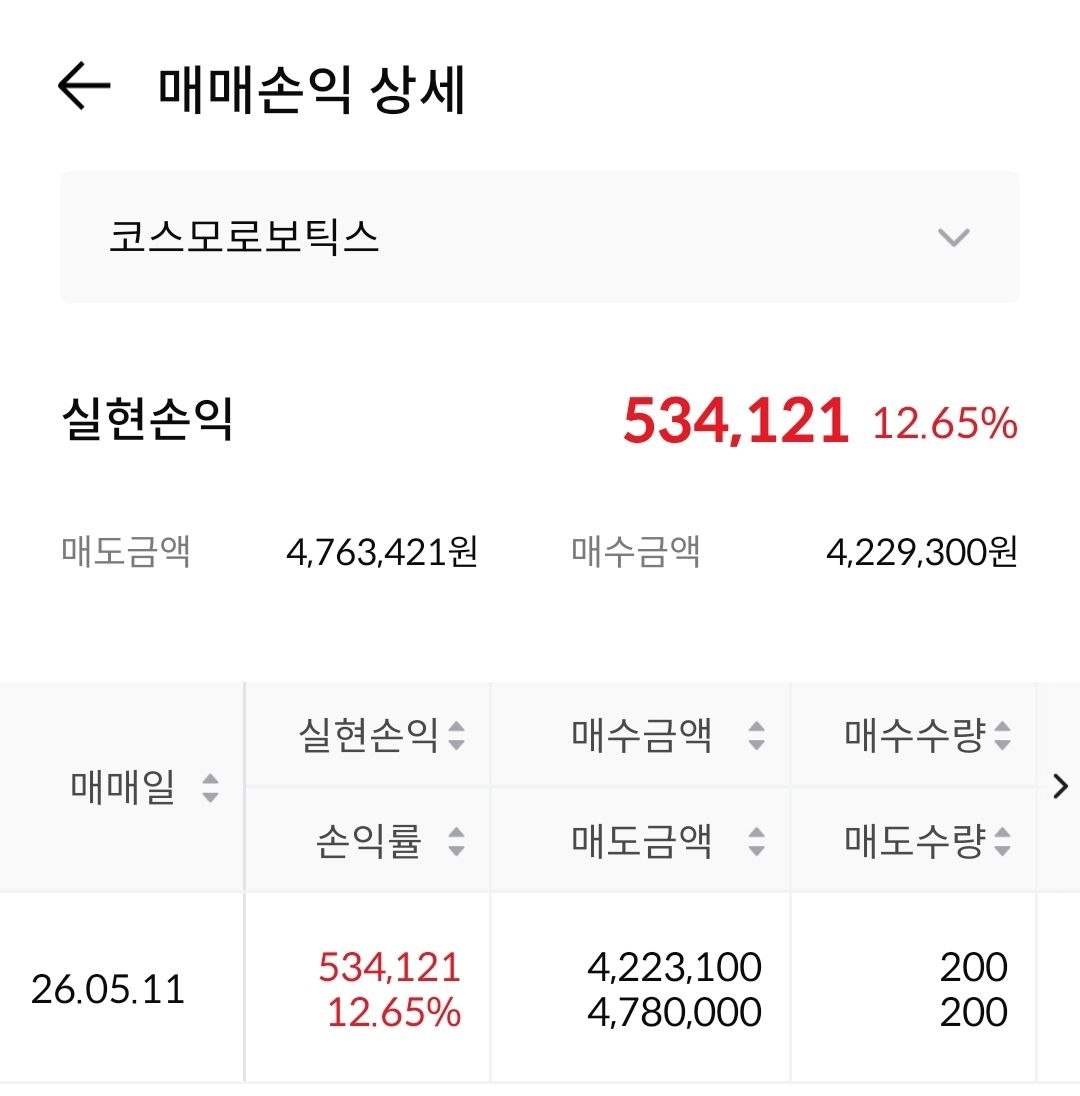Select the 12.65% row profit rate
Viewport: 1080px width, 1096px height.
pyautogui.click(x=394, y=1013)
